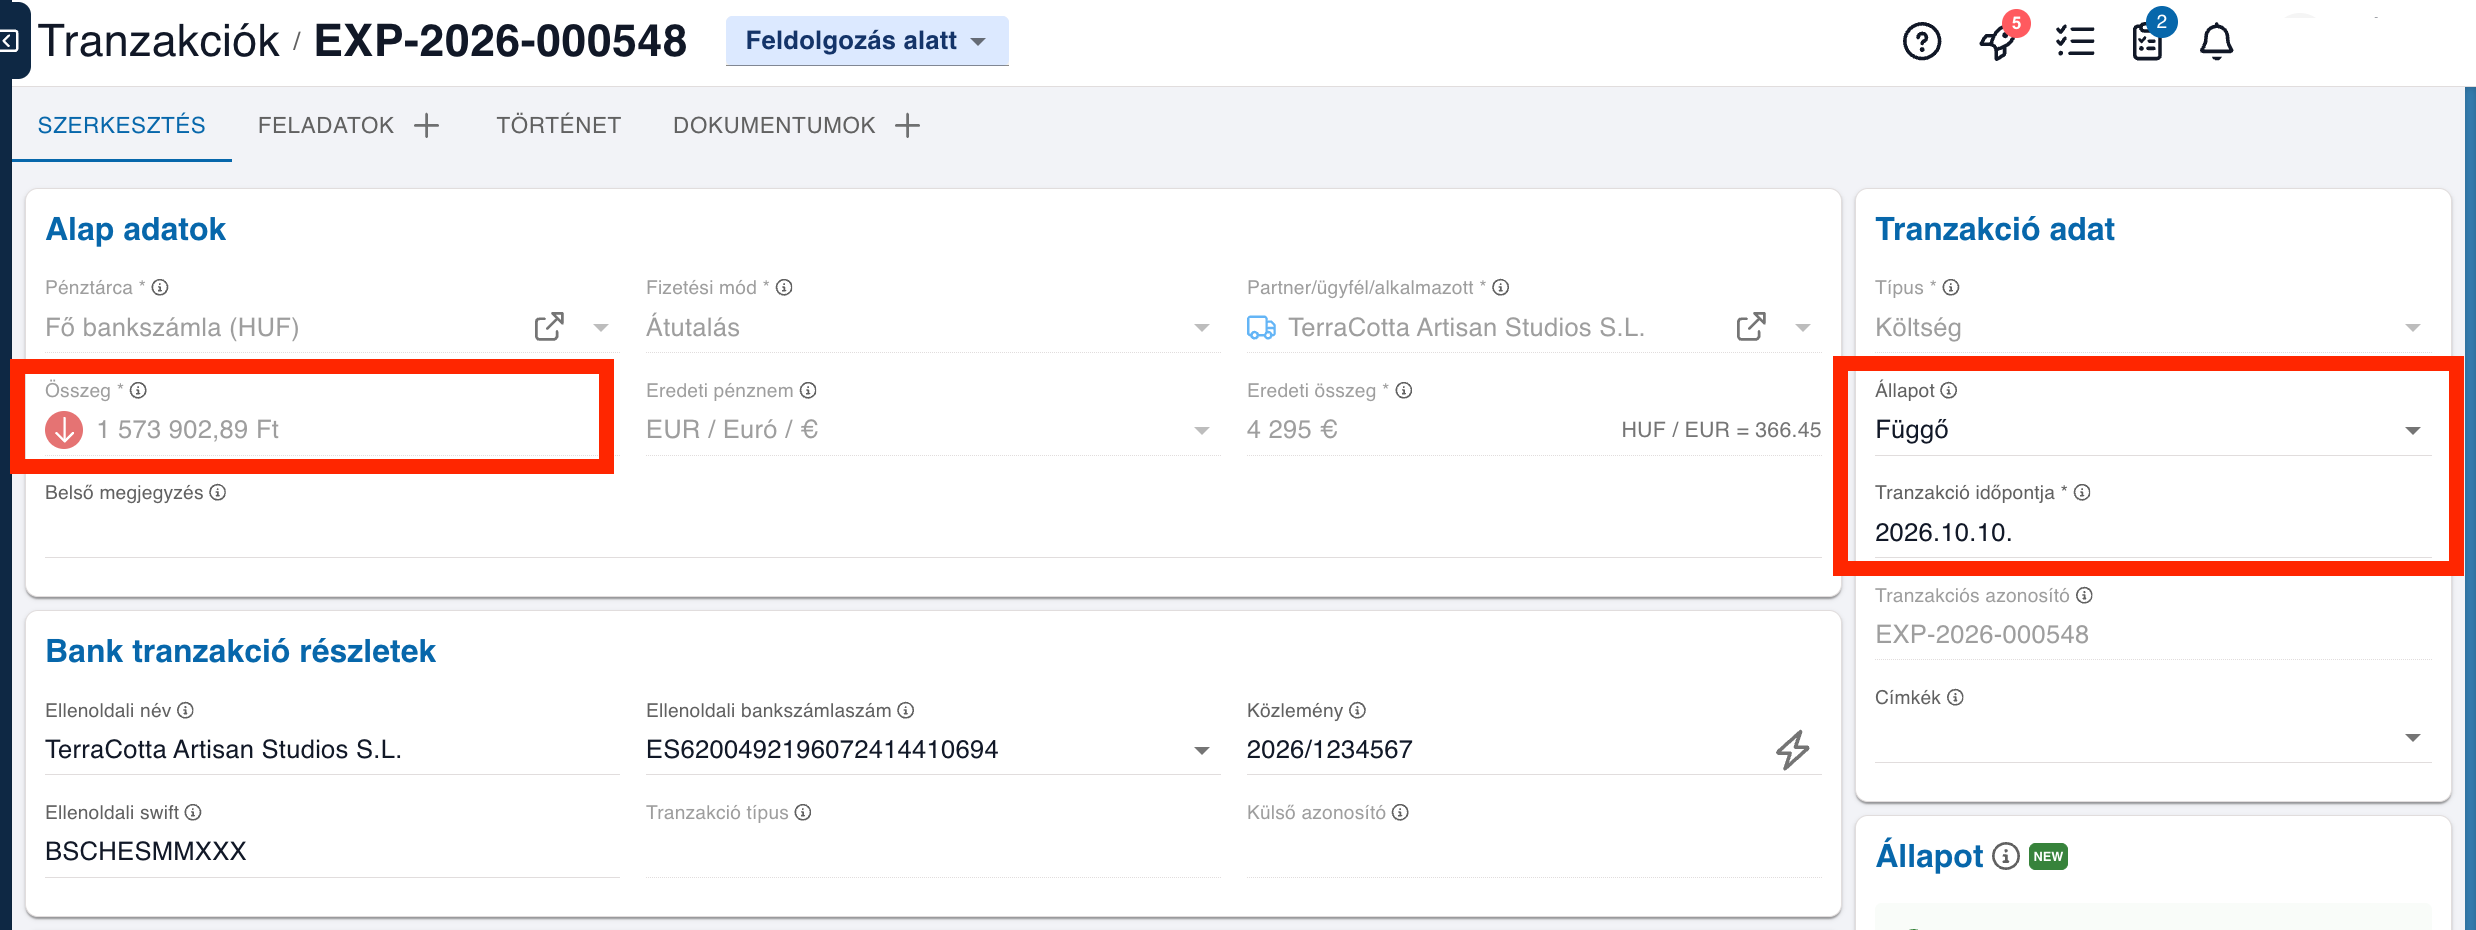Switch to the FELADATOK tab
Viewport: 2476px width, 930px height.
pos(326,125)
